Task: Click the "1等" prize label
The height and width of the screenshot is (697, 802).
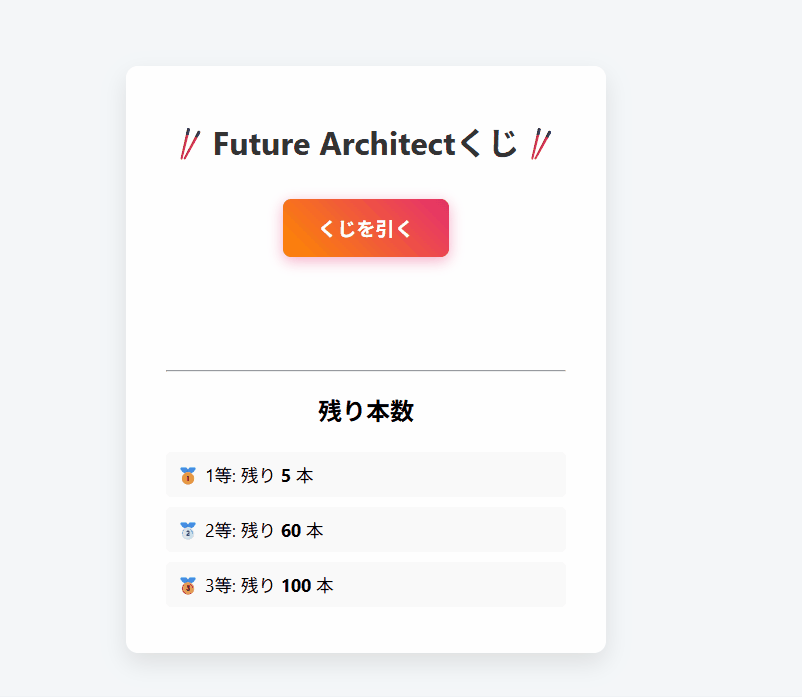Action: pos(219,476)
